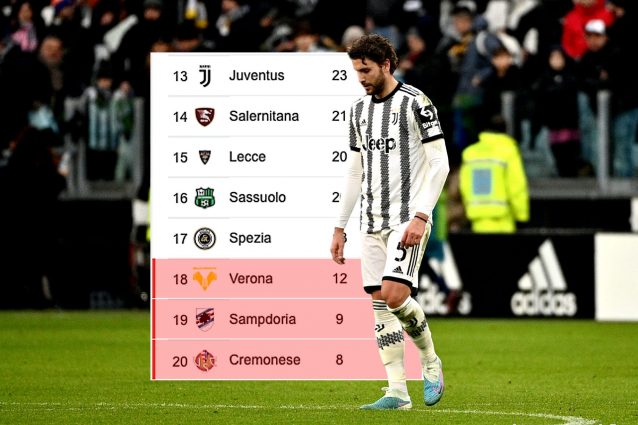Click the Sassuolo green crest
This screenshot has width=638, height=425.
[x=205, y=197]
